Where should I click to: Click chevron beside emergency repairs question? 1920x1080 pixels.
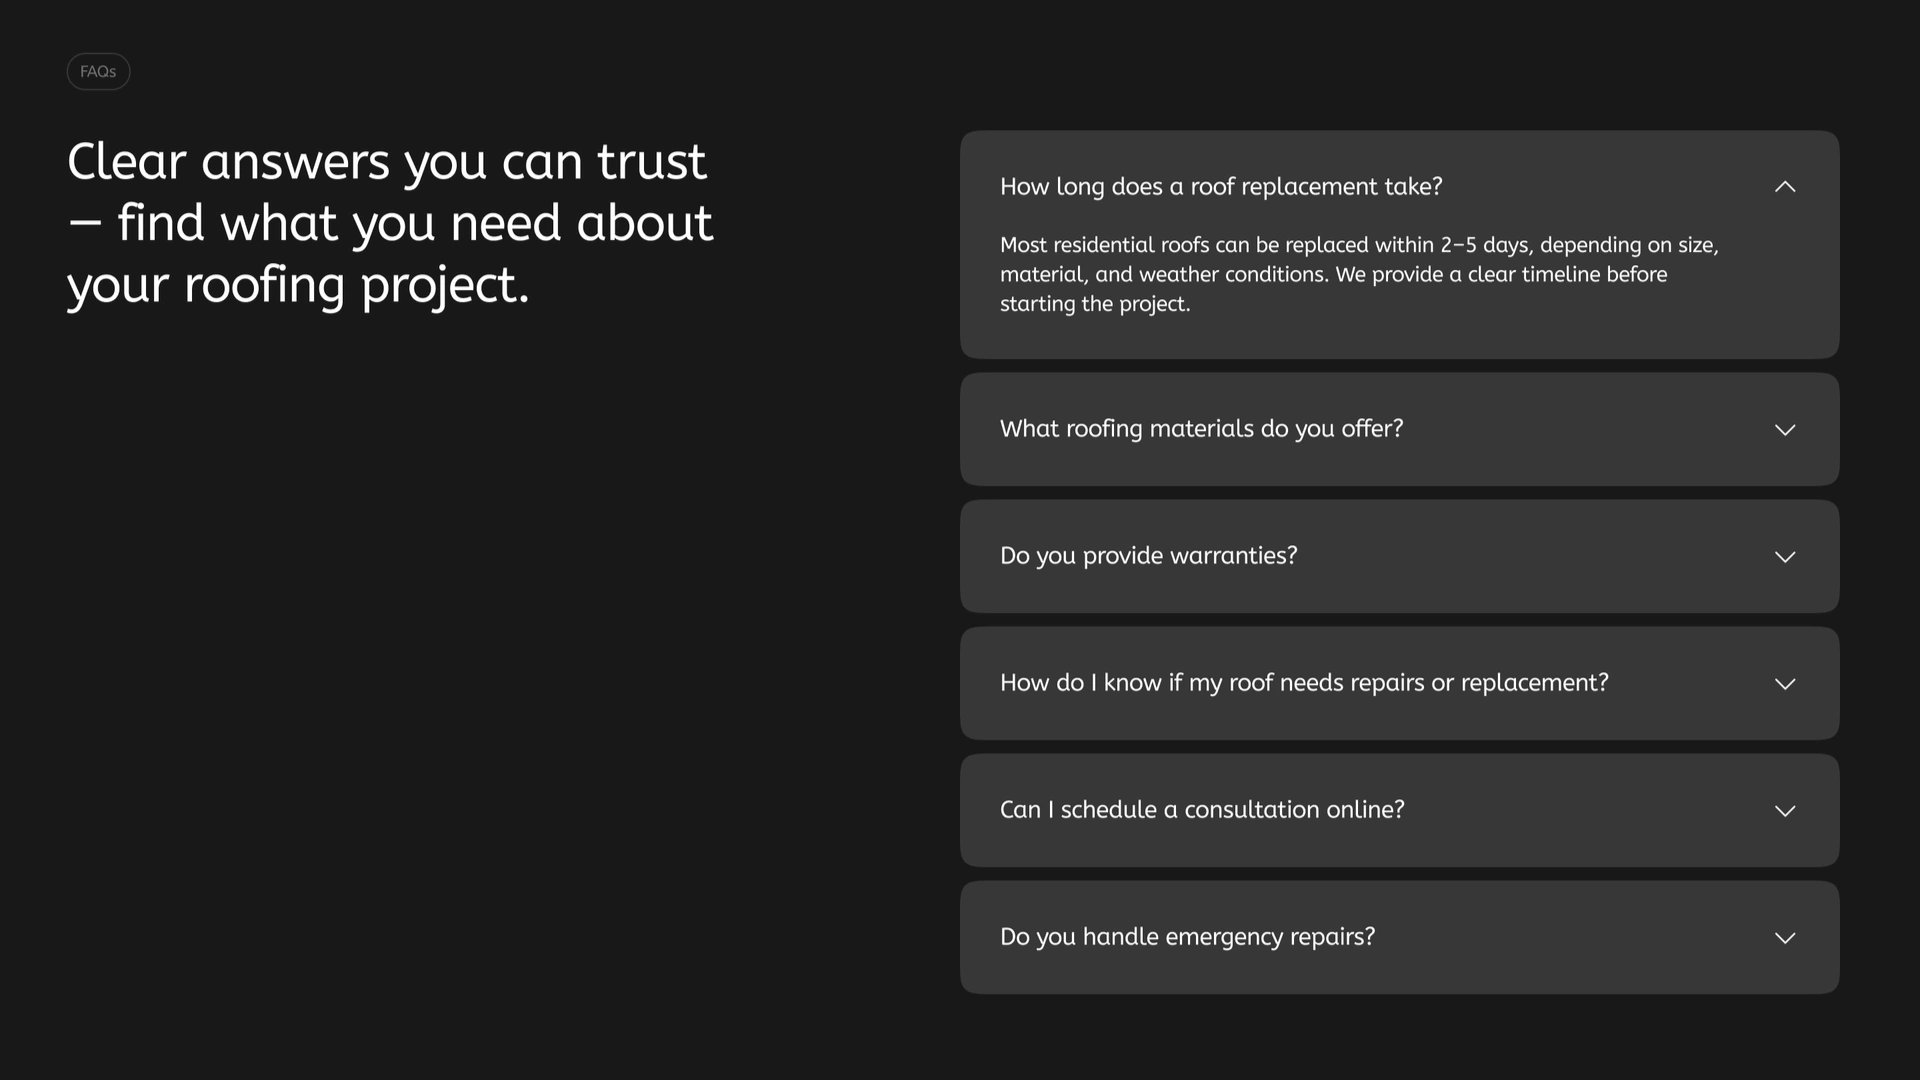(1785, 938)
